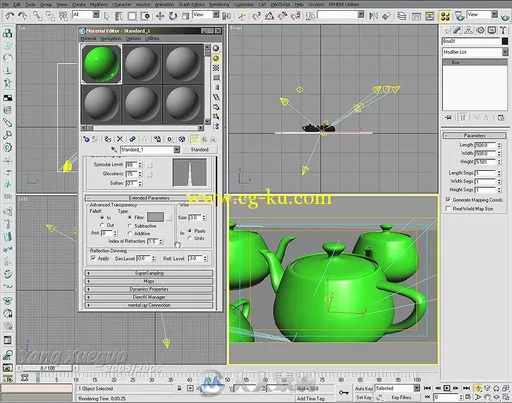Toggle the checker Background icon beside sample slots
Screen dimensions: 512x403
(x=216, y=68)
